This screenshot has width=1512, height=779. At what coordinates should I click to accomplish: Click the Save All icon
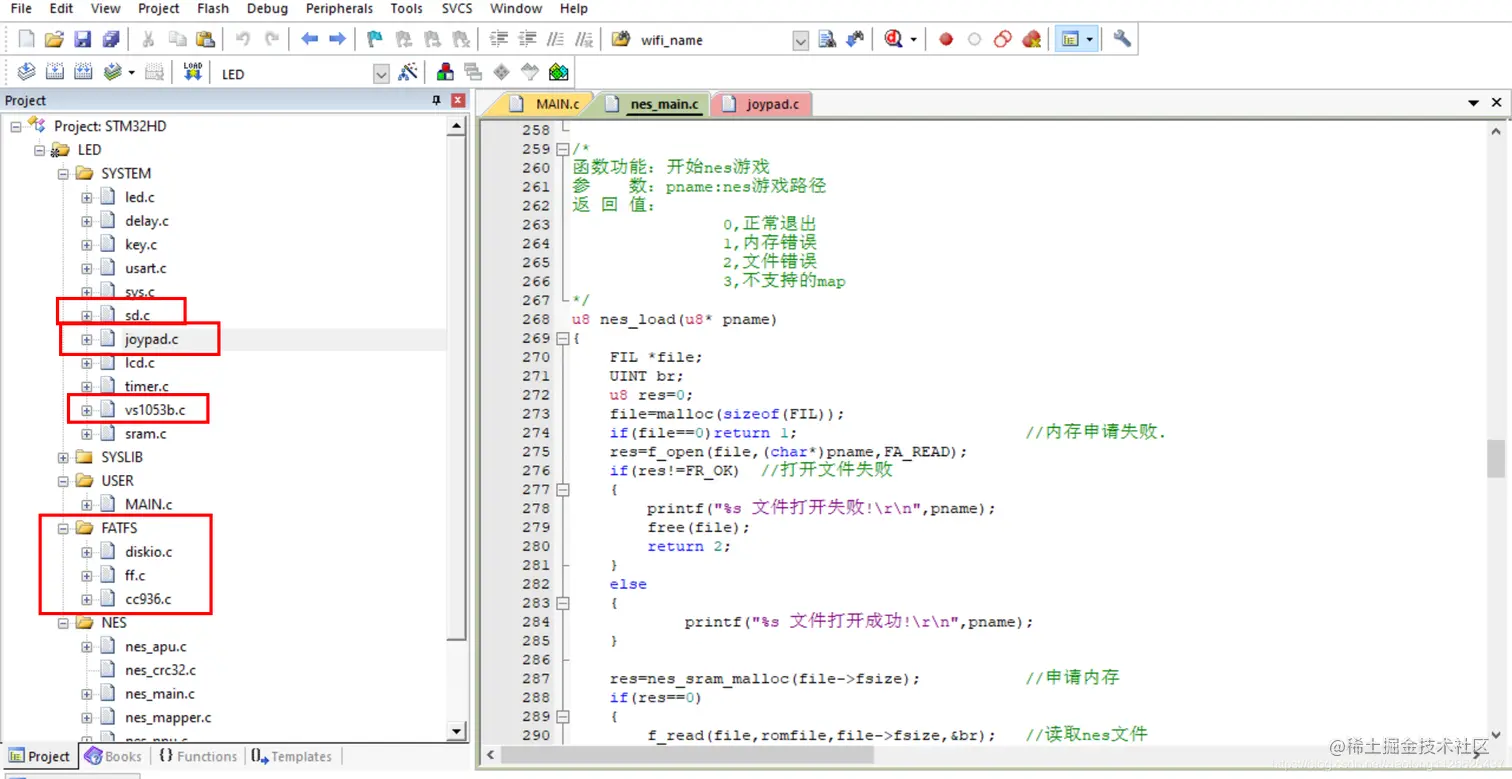[x=111, y=39]
